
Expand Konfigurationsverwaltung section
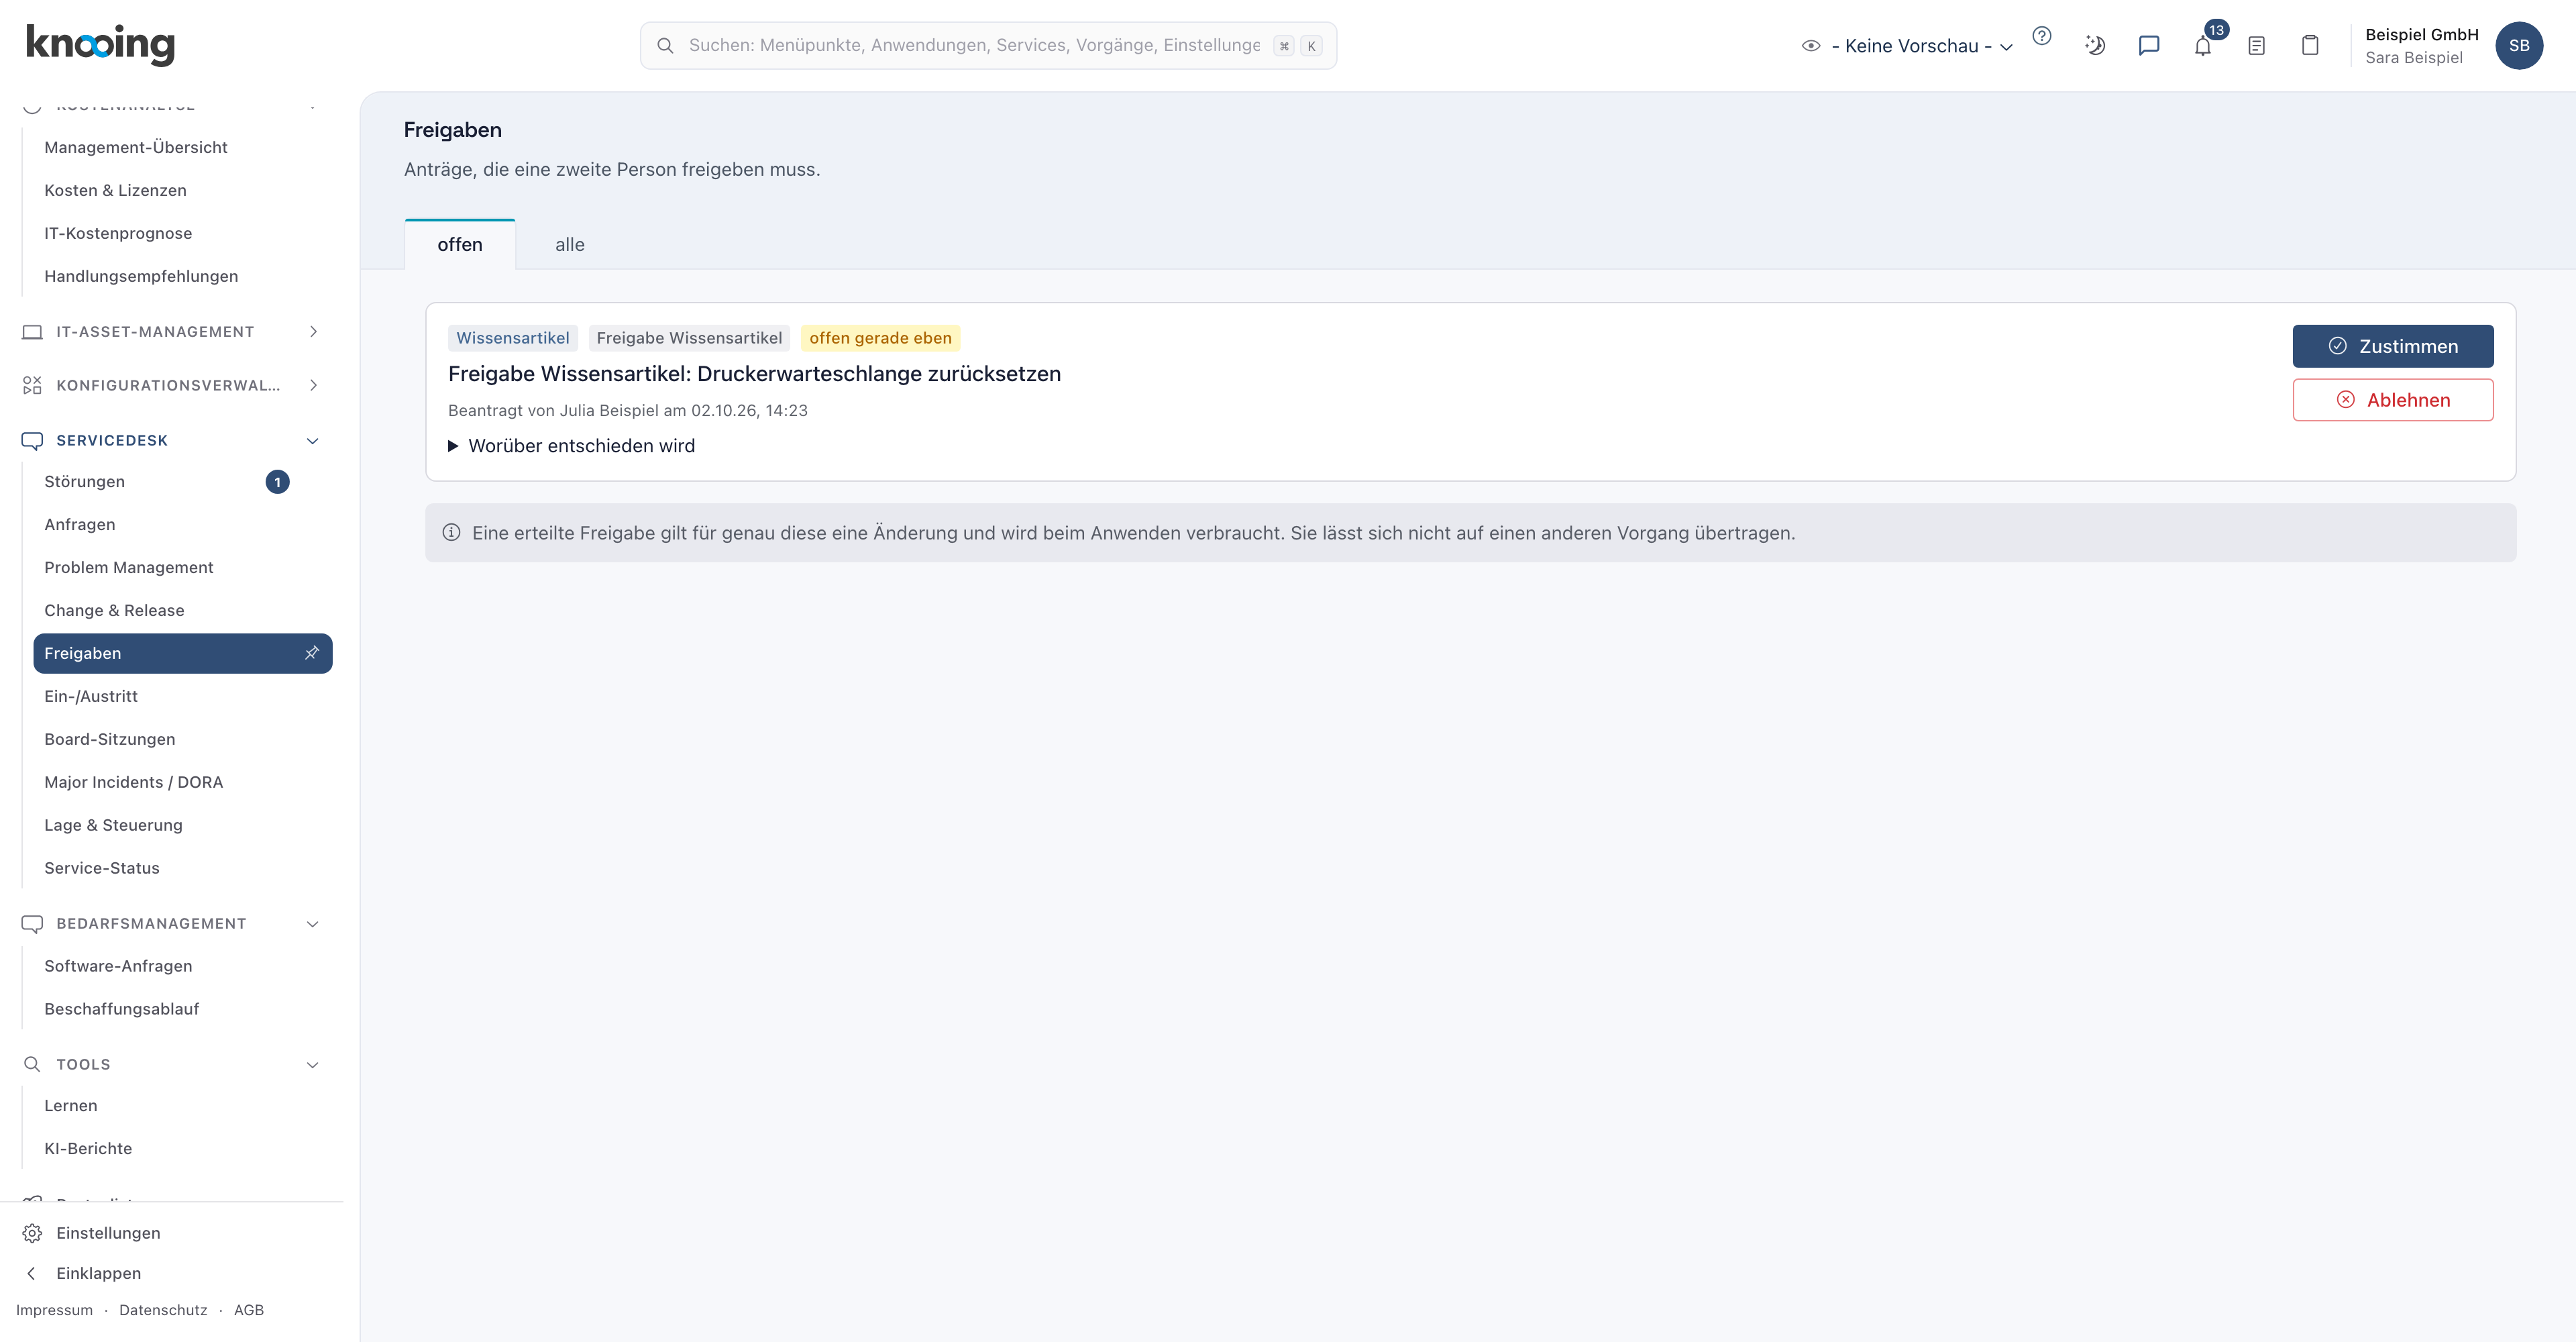(x=172, y=386)
